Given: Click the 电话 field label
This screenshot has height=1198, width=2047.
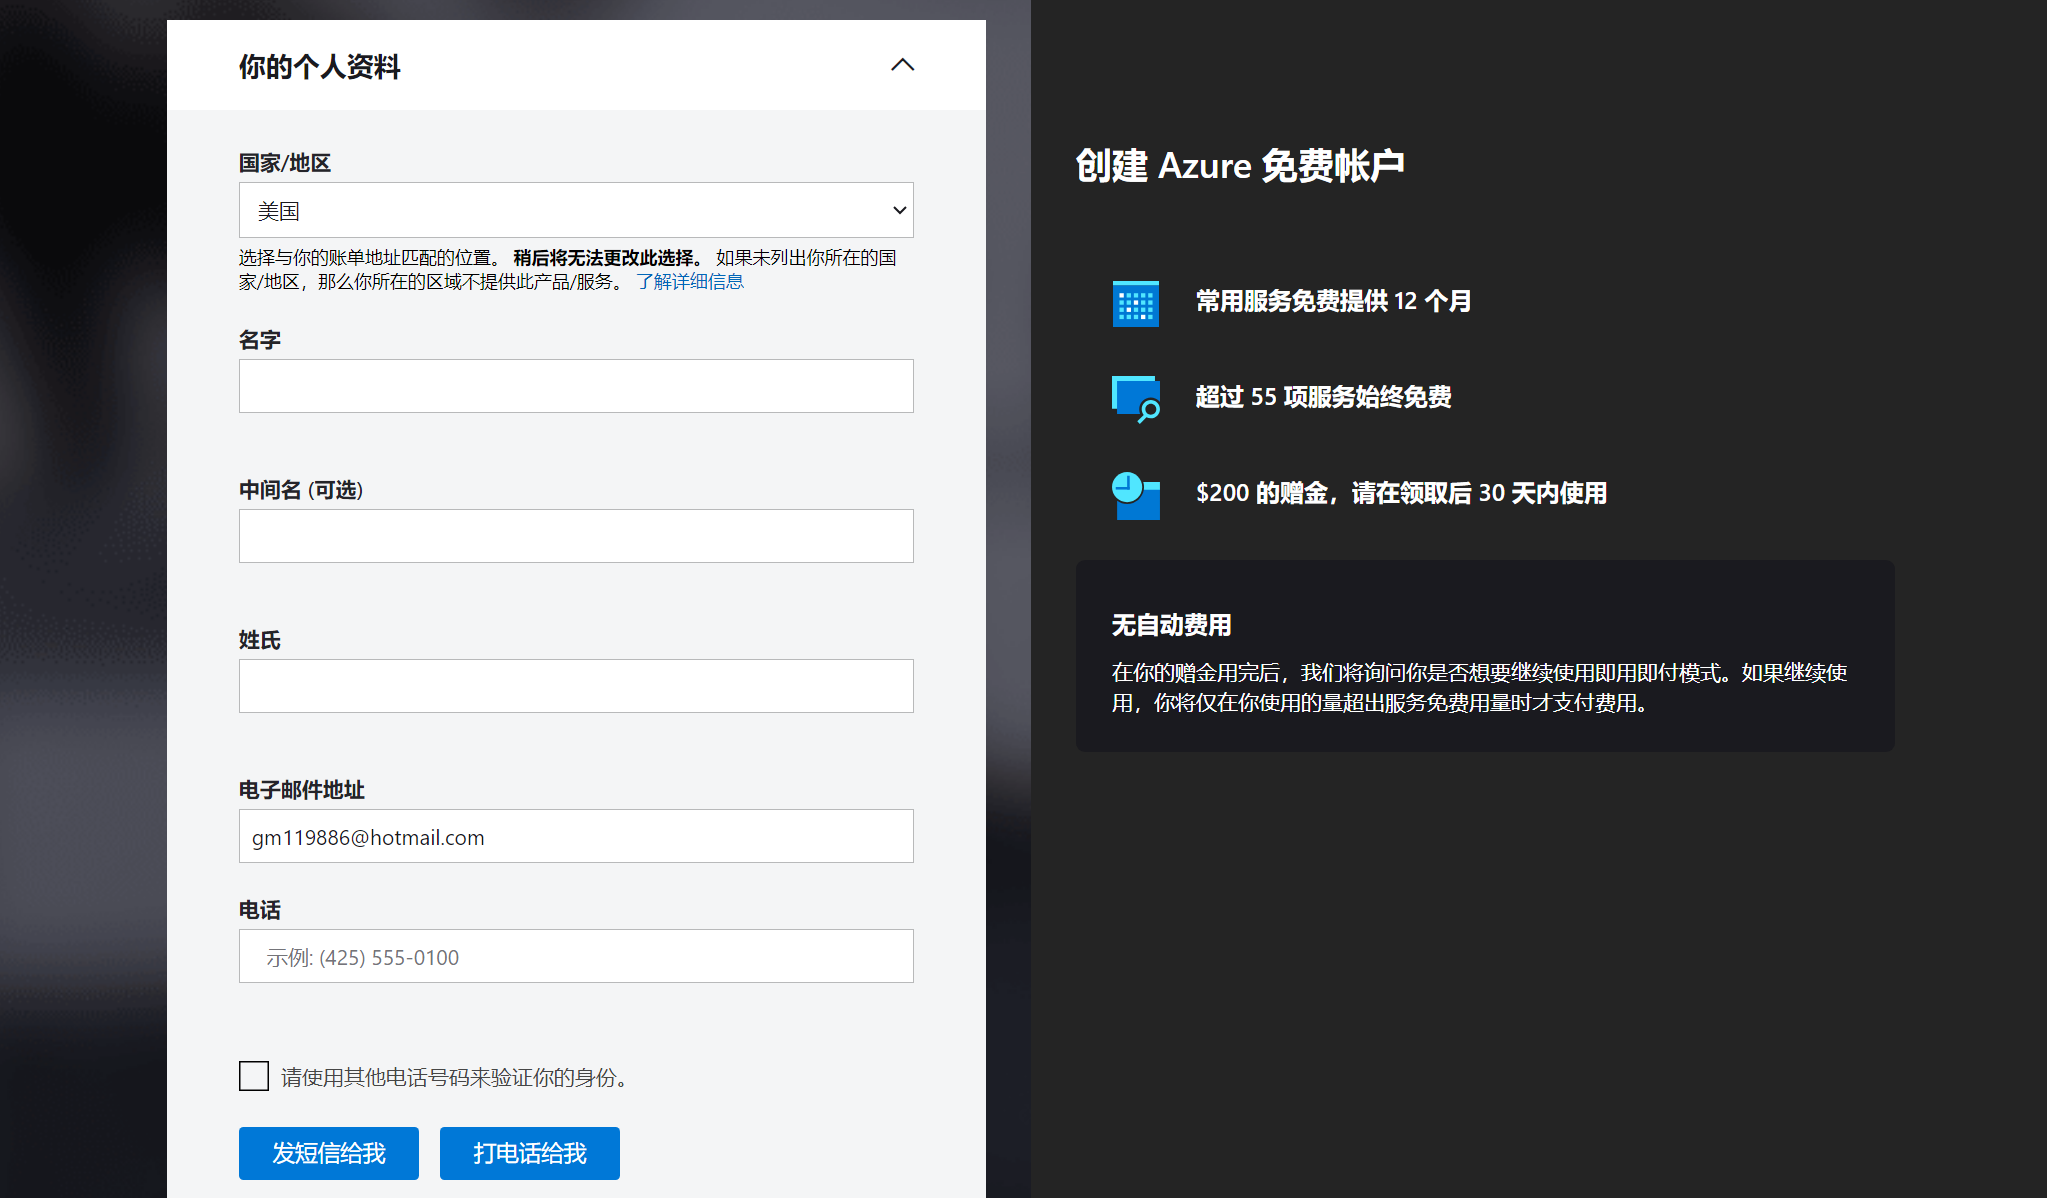Looking at the screenshot, I should point(260,910).
